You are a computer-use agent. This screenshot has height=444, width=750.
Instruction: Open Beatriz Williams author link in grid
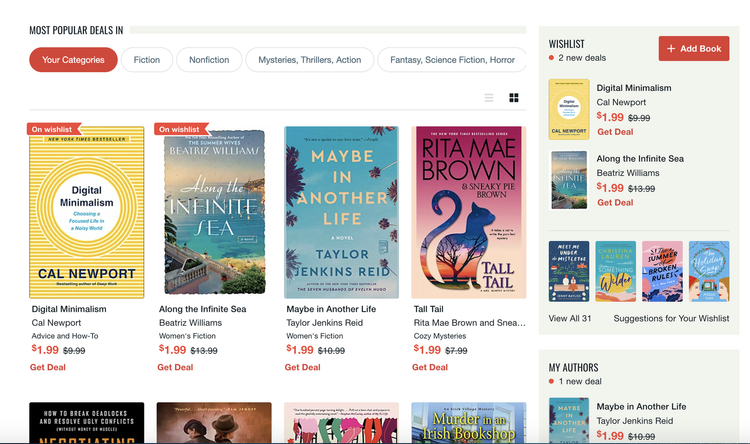[190, 323]
